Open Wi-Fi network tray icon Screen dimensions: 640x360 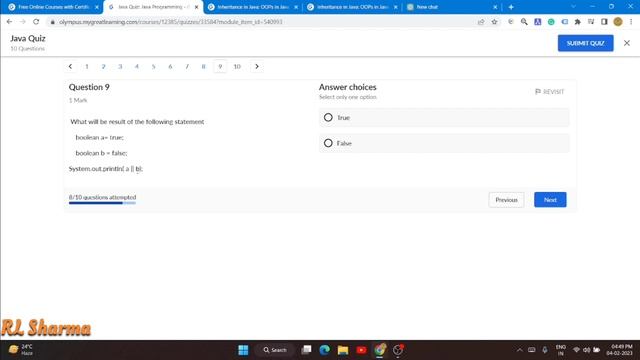[576, 350]
